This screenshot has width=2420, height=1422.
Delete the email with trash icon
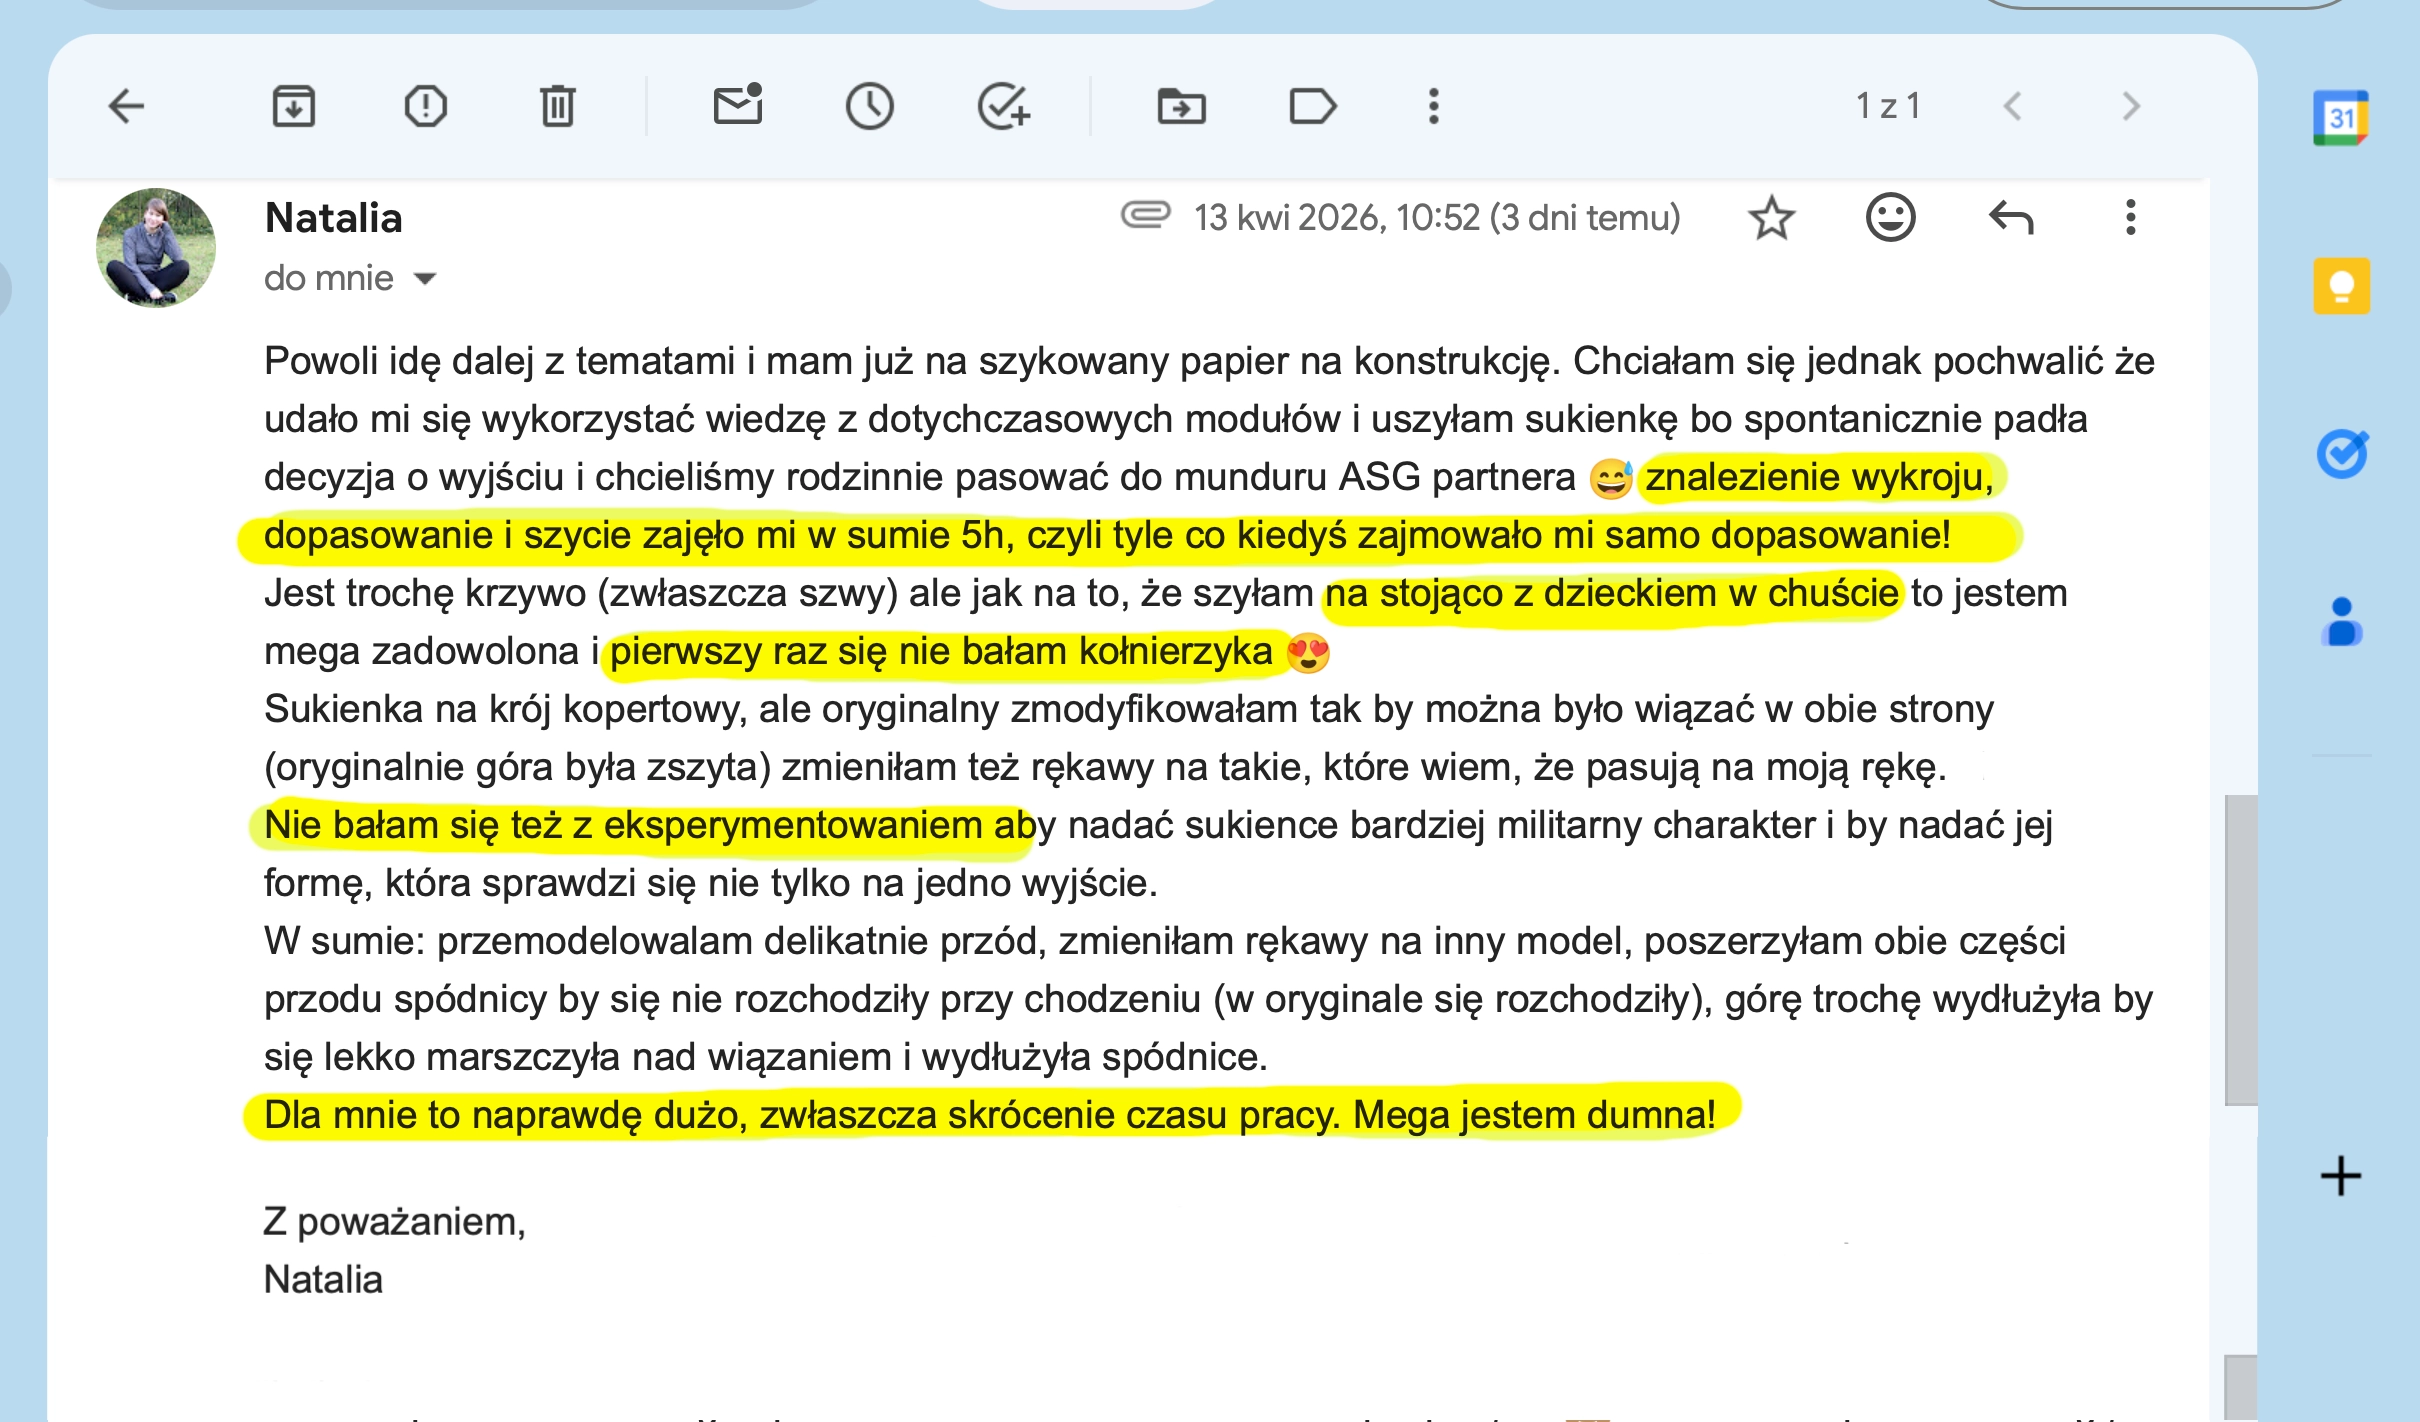tap(558, 106)
